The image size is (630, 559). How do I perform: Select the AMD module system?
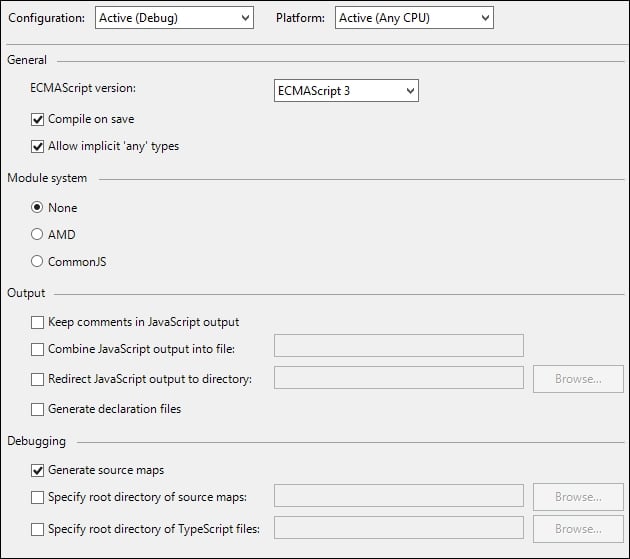(38, 235)
